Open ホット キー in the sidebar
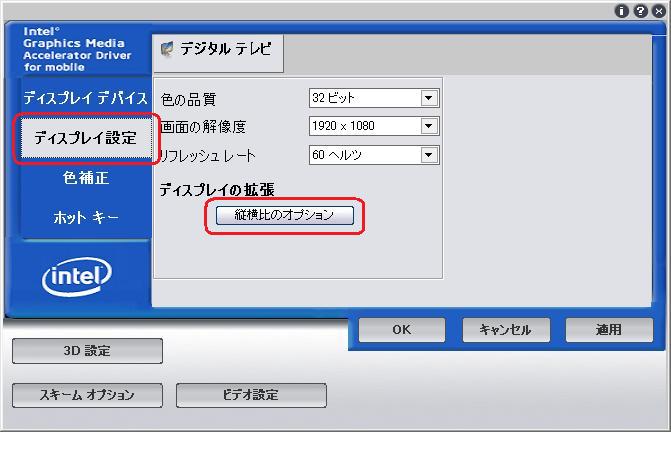 coord(86,217)
